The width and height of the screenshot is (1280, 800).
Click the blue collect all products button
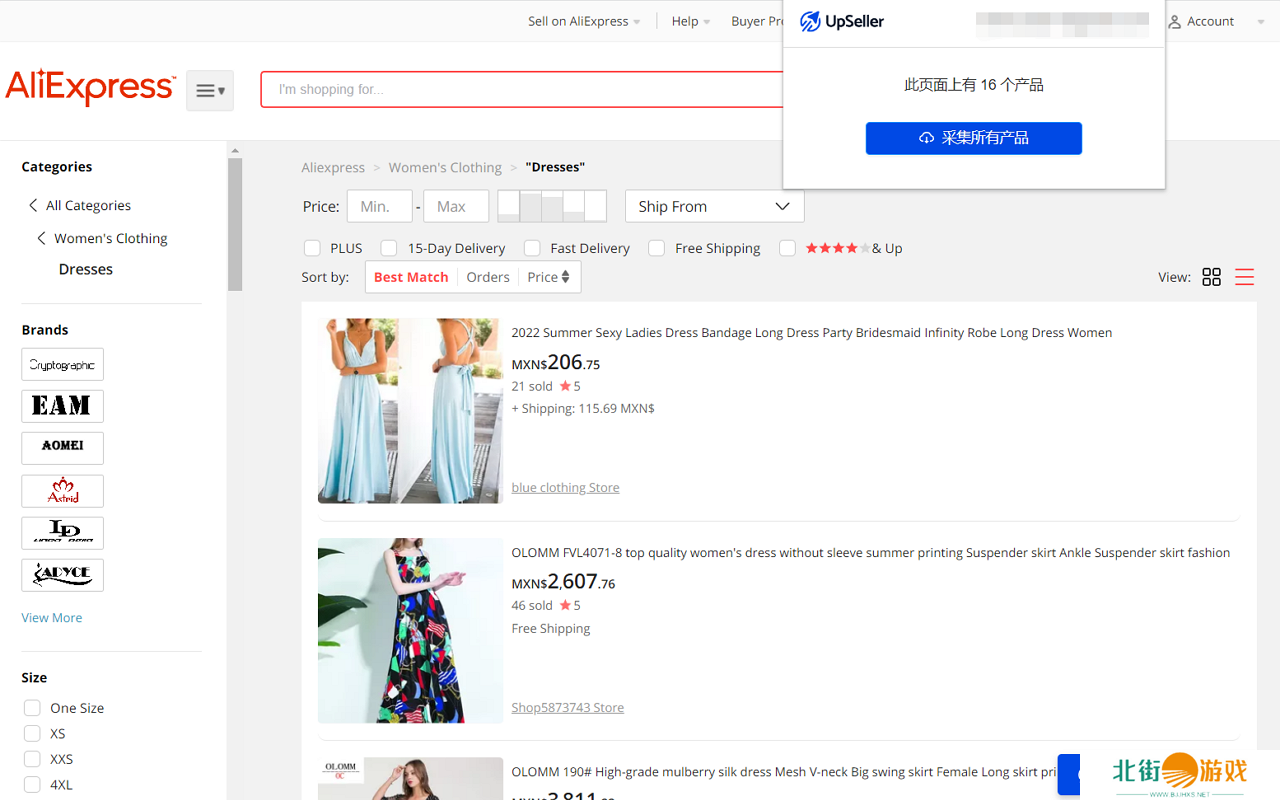coord(973,138)
